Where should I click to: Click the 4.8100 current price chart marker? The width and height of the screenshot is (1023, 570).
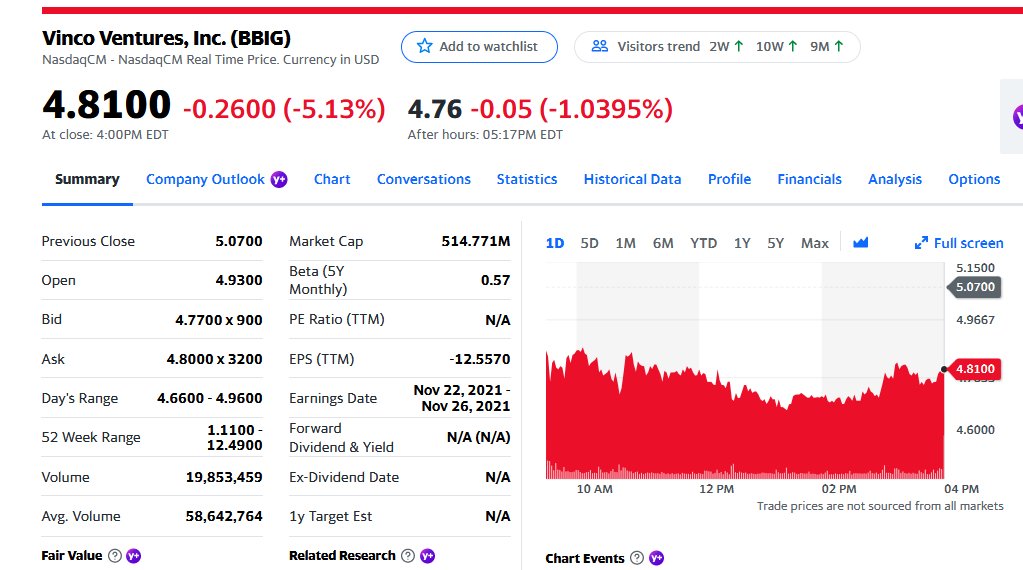[974, 369]
